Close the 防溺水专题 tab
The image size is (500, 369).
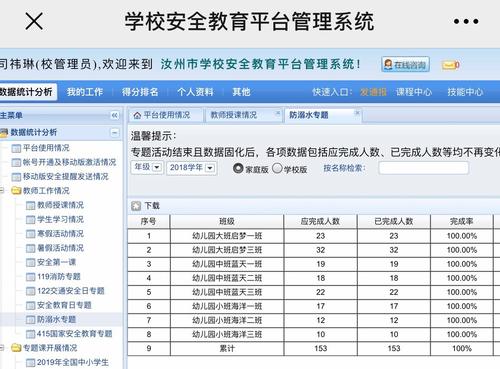357,113
